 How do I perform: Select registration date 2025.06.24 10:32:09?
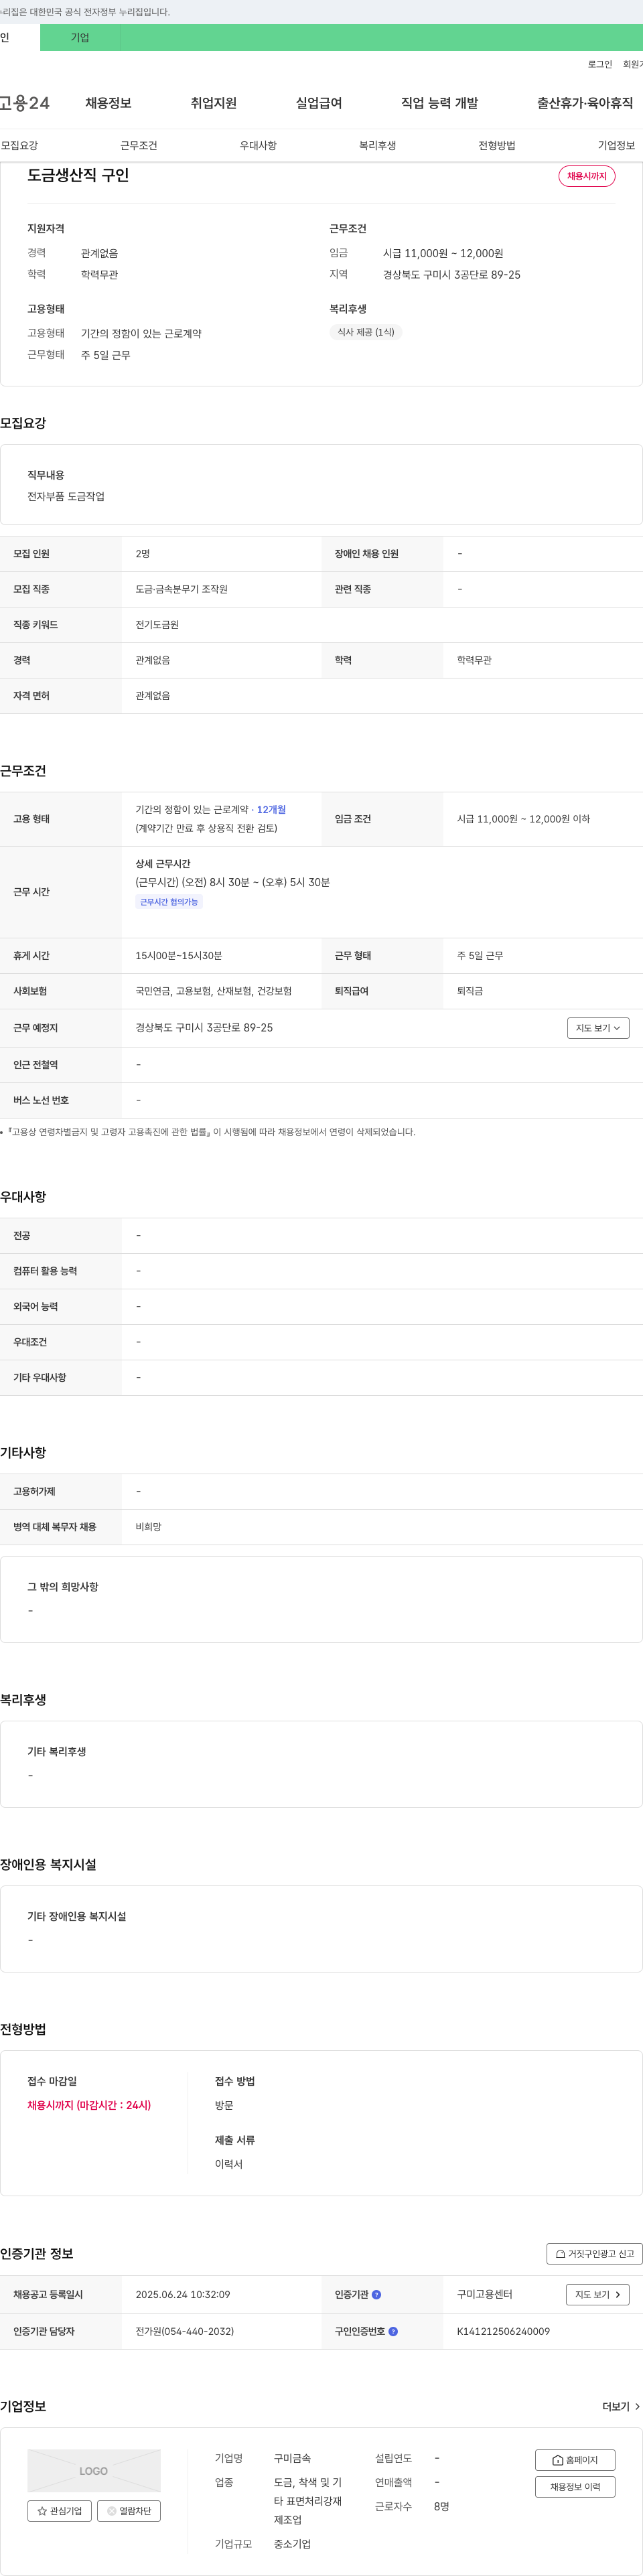[183, 2294]
